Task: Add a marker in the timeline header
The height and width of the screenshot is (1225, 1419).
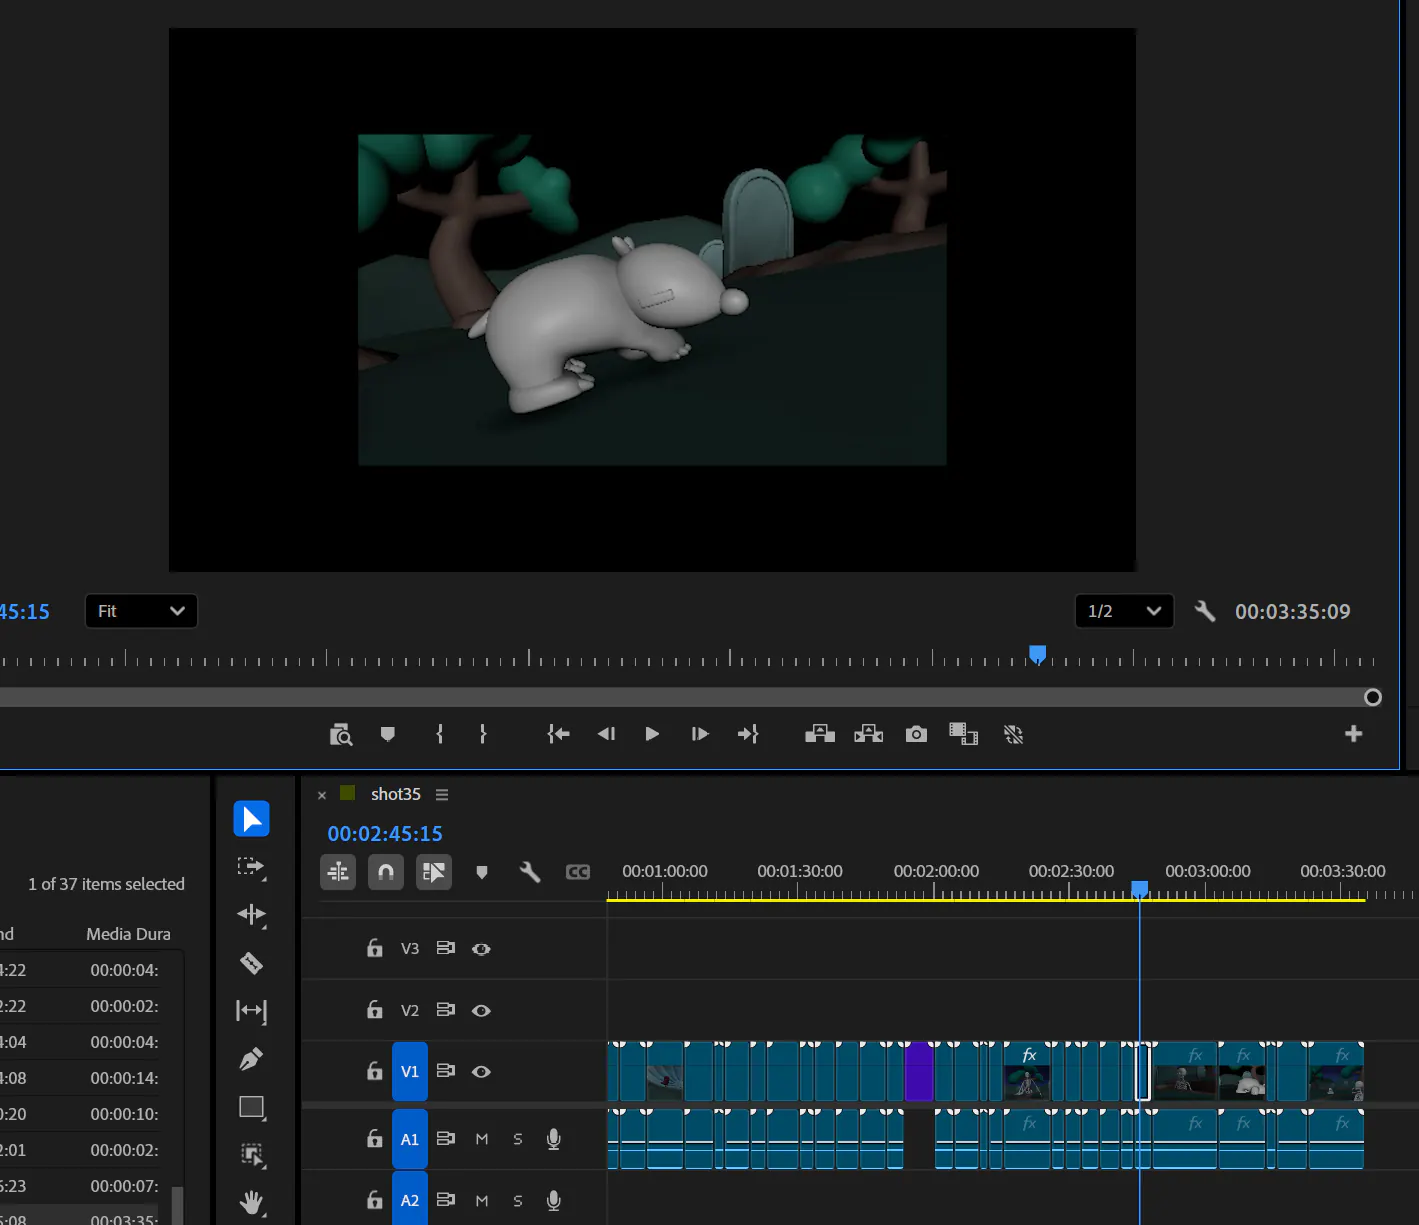Action: pos(482,872)
